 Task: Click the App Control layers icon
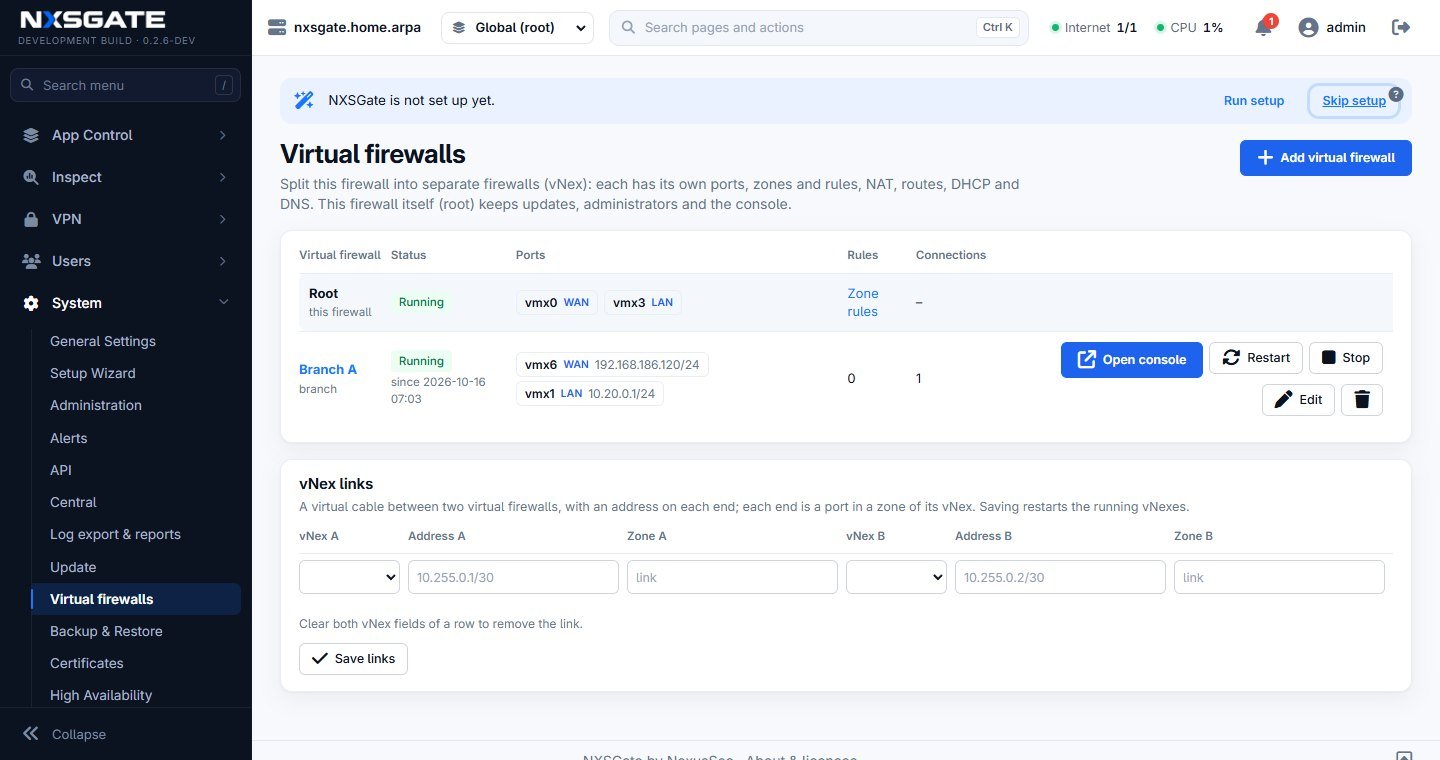(x=31, y=135)
